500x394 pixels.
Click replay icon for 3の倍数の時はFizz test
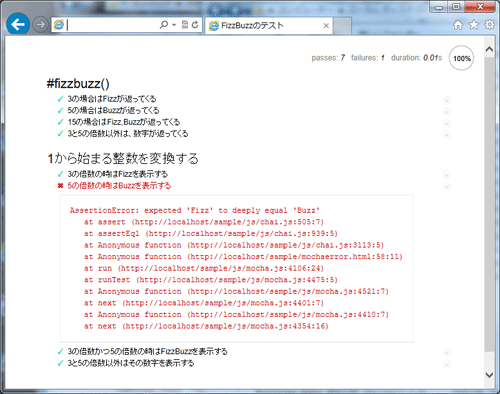447,175
